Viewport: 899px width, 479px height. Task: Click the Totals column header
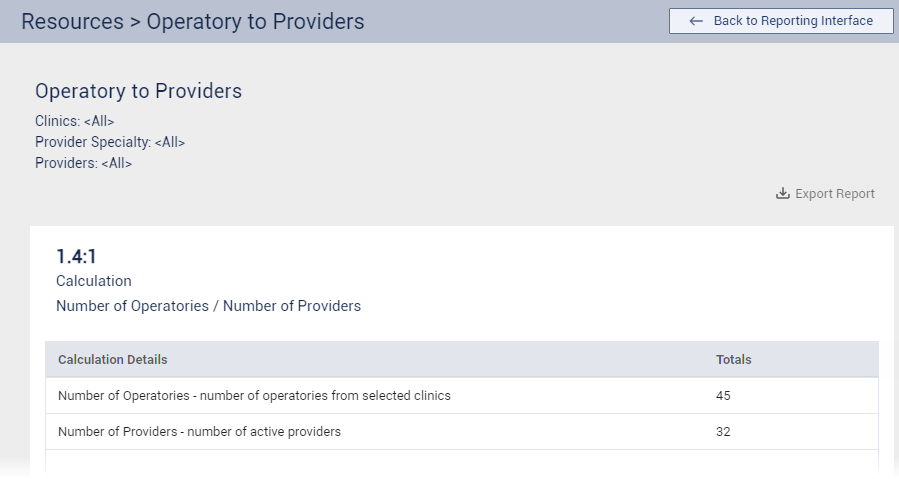pos(733,360)
